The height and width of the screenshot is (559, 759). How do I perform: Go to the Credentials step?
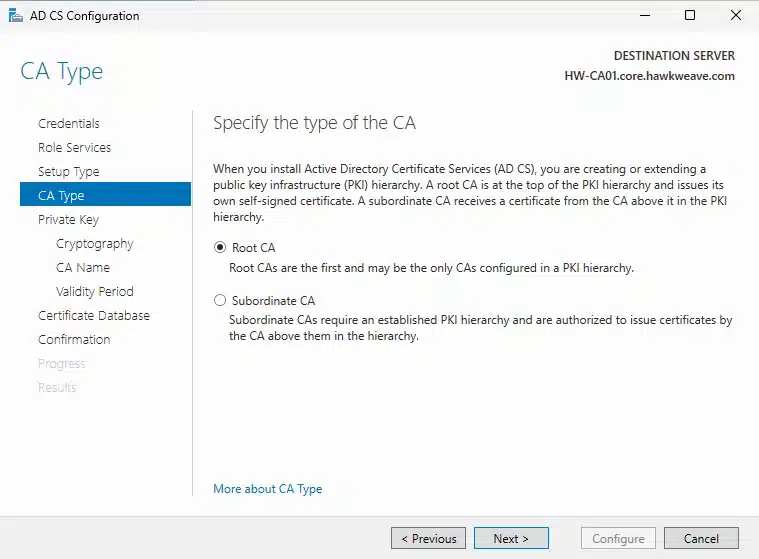click(69, 124)
